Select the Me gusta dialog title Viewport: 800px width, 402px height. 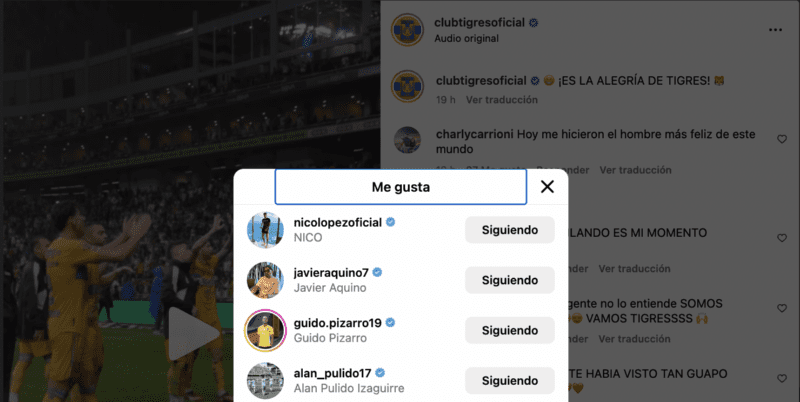[401, 187]
